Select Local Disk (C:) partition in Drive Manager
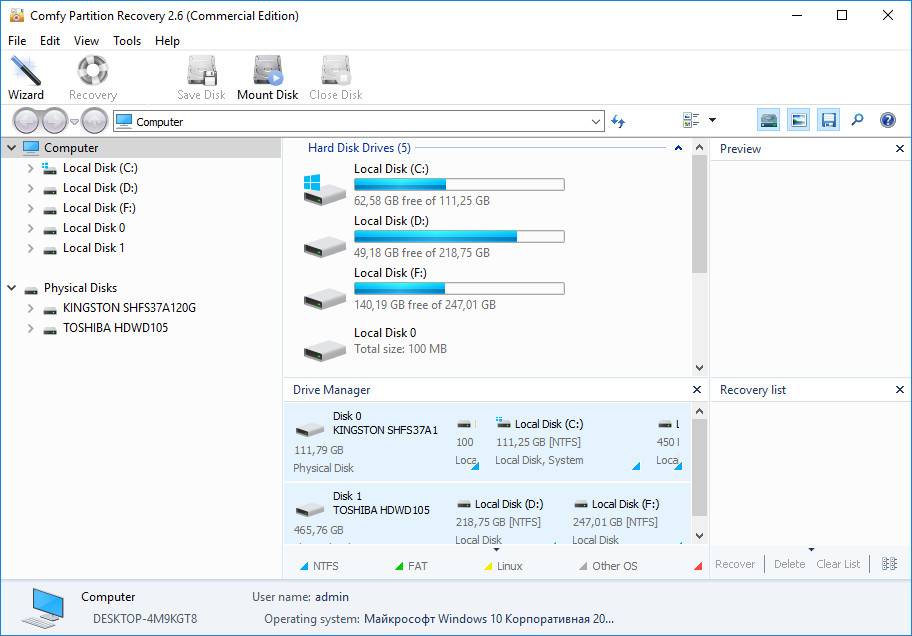This screenshot has width=912, height=636. (x=566, y=442)
